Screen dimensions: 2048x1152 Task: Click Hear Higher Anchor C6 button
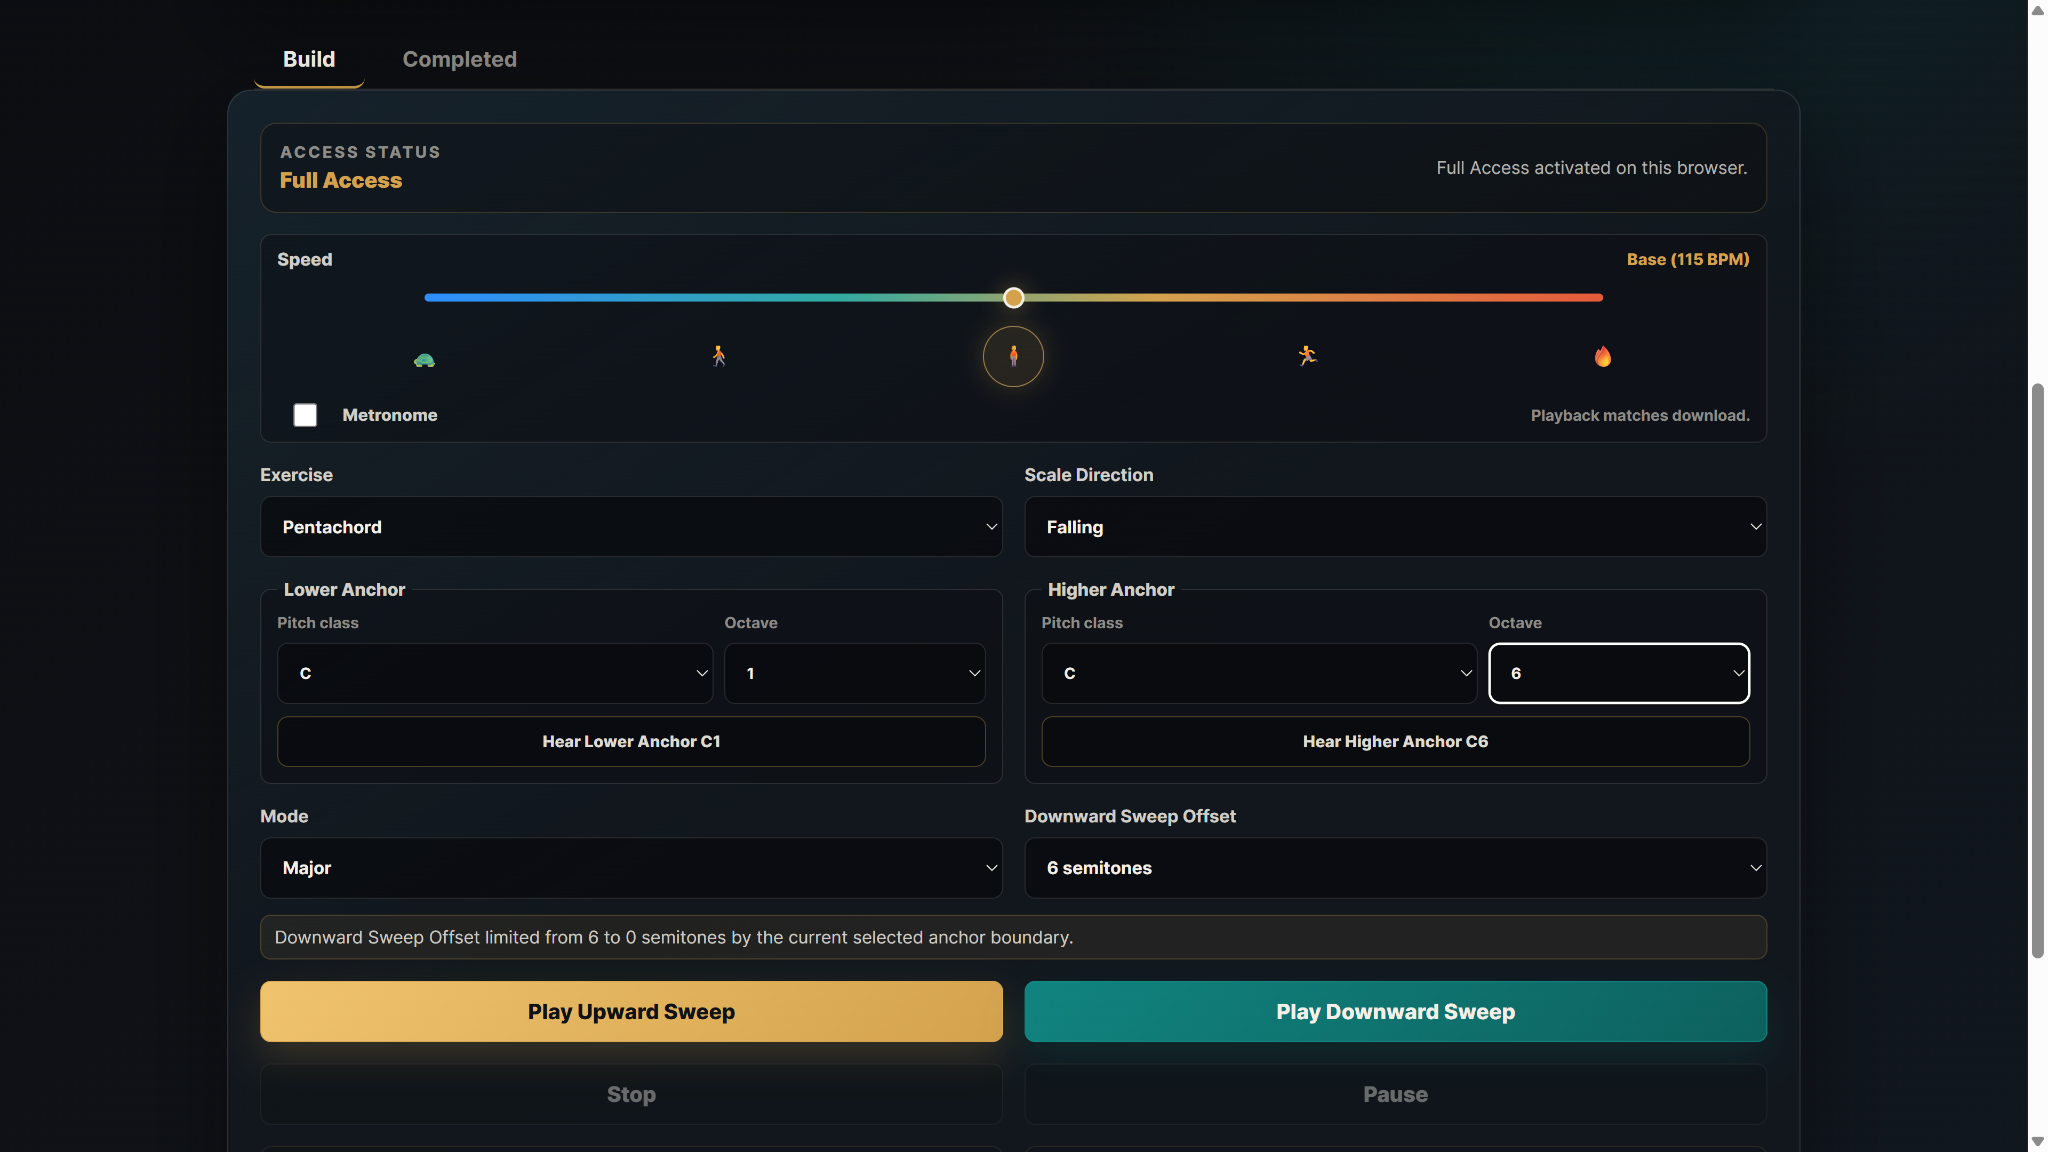[x=1395, y=741]
